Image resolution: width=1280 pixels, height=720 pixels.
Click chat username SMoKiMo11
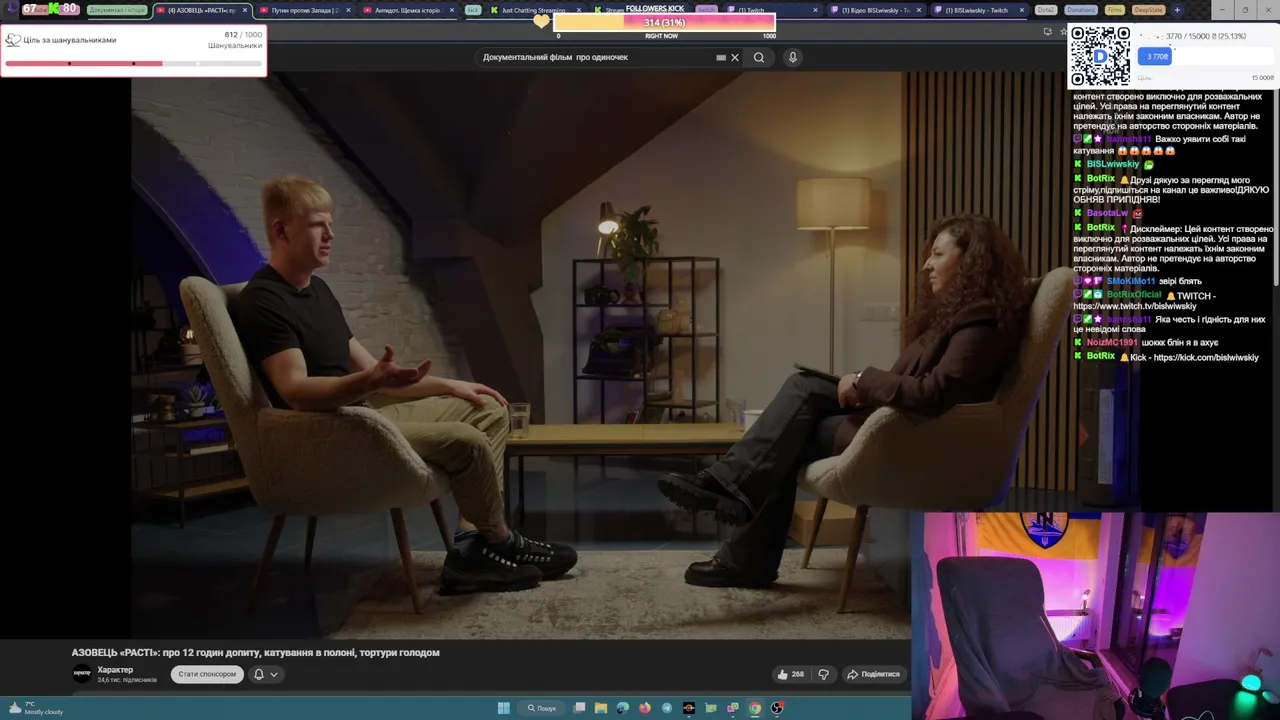(1130, 281)
